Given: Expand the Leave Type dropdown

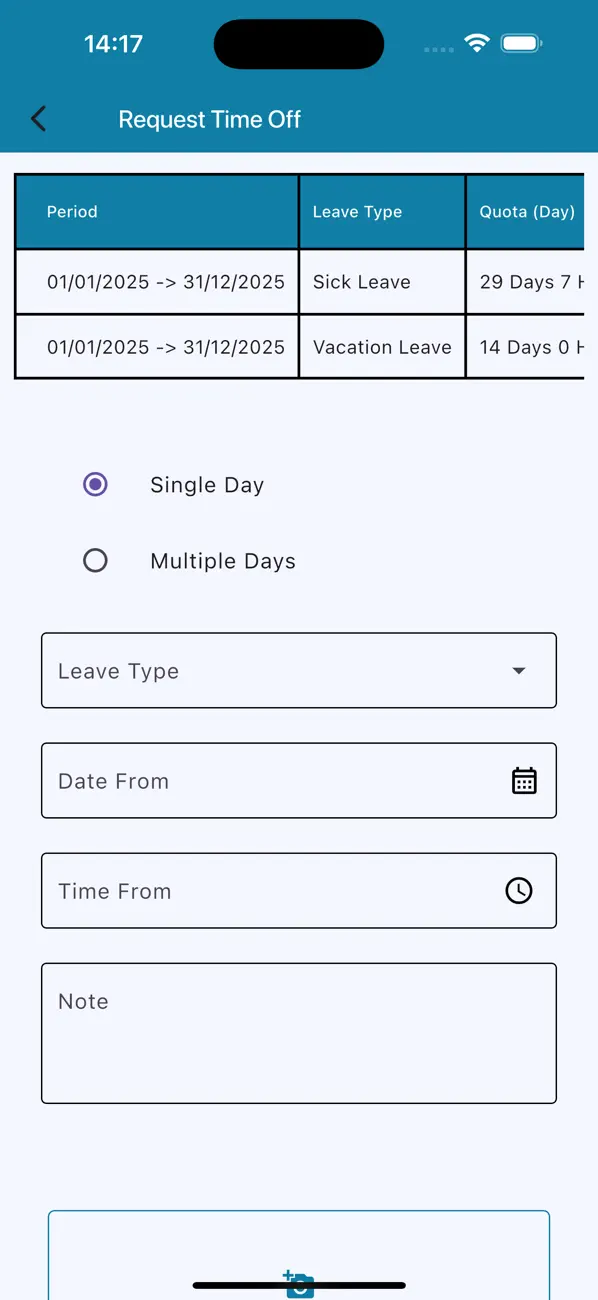Looking at the screenshot, I should click(x=298, y=670).
